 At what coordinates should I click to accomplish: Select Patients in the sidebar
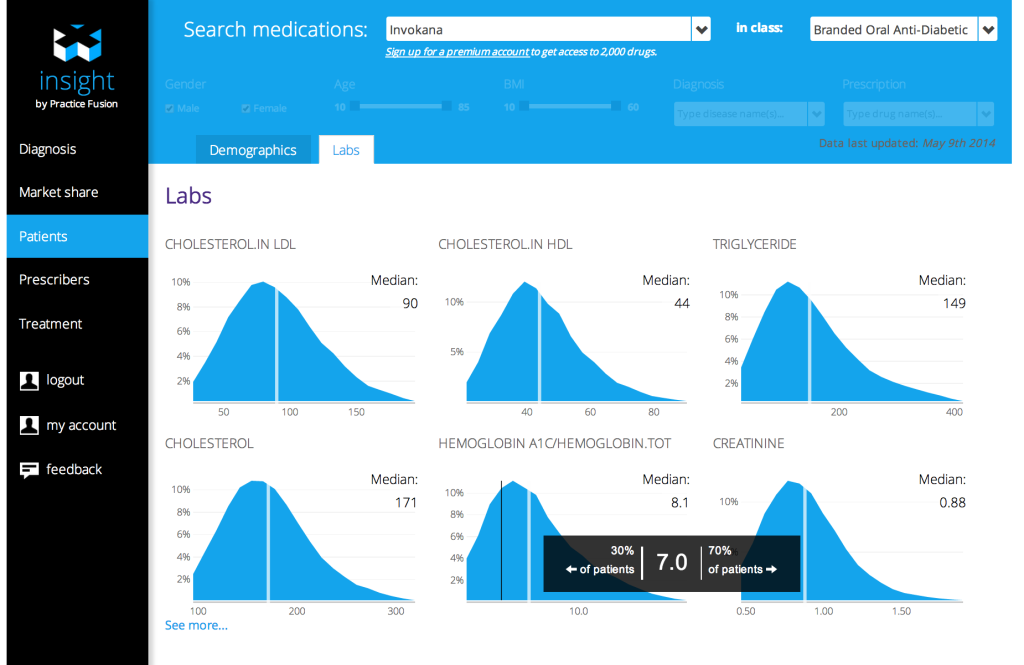pos(77,236)
